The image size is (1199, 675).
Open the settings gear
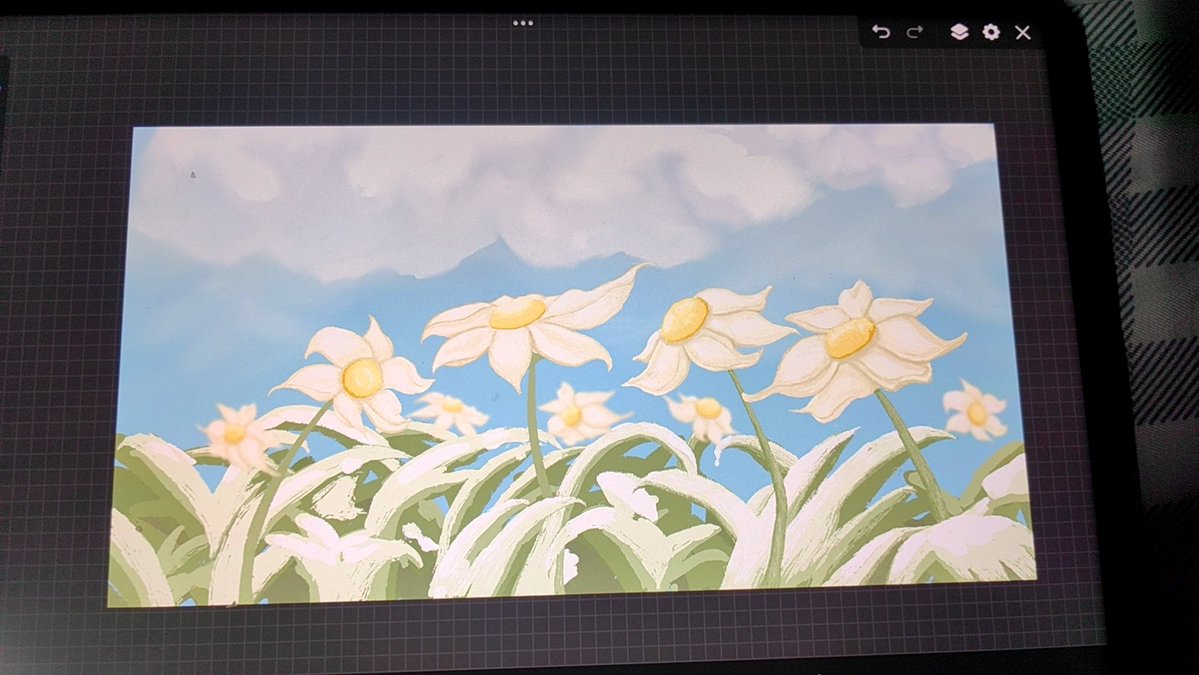991,31
